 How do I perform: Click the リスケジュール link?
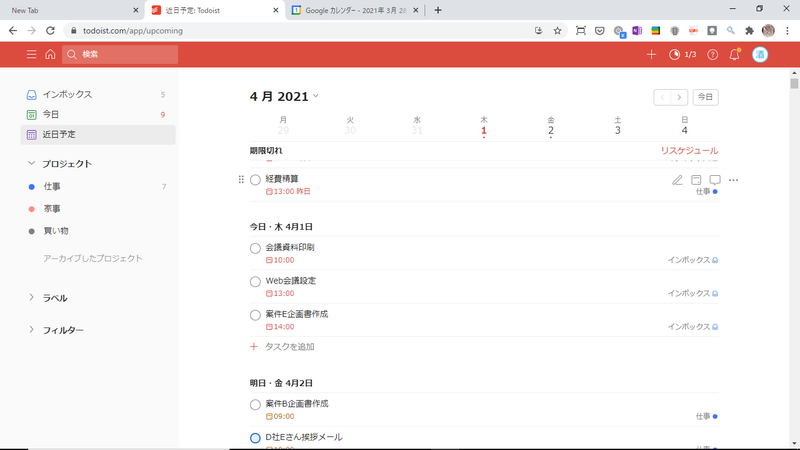[688, 151]
